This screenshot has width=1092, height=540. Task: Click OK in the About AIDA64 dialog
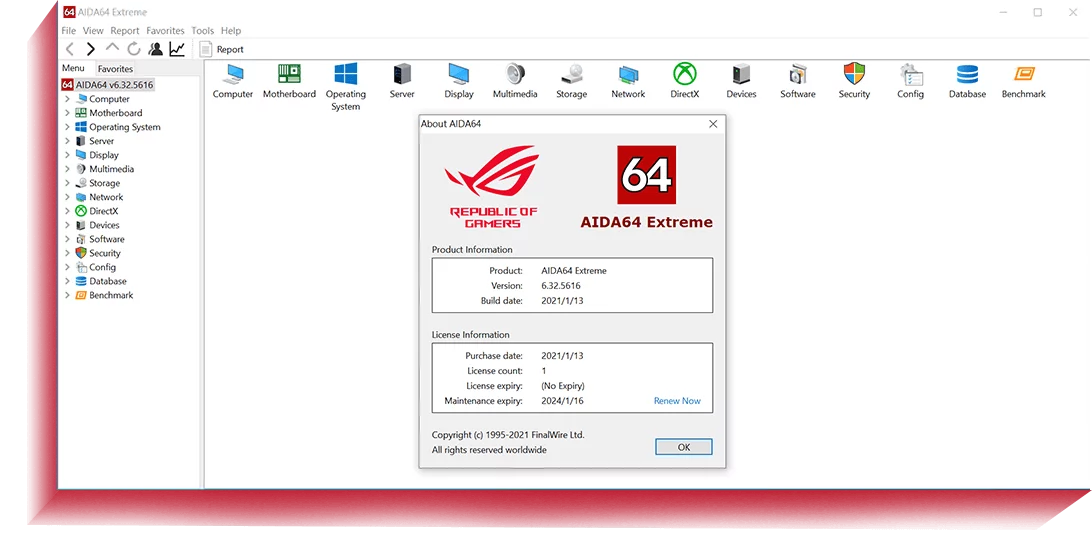pyautogui.click(x=683, y=447)
